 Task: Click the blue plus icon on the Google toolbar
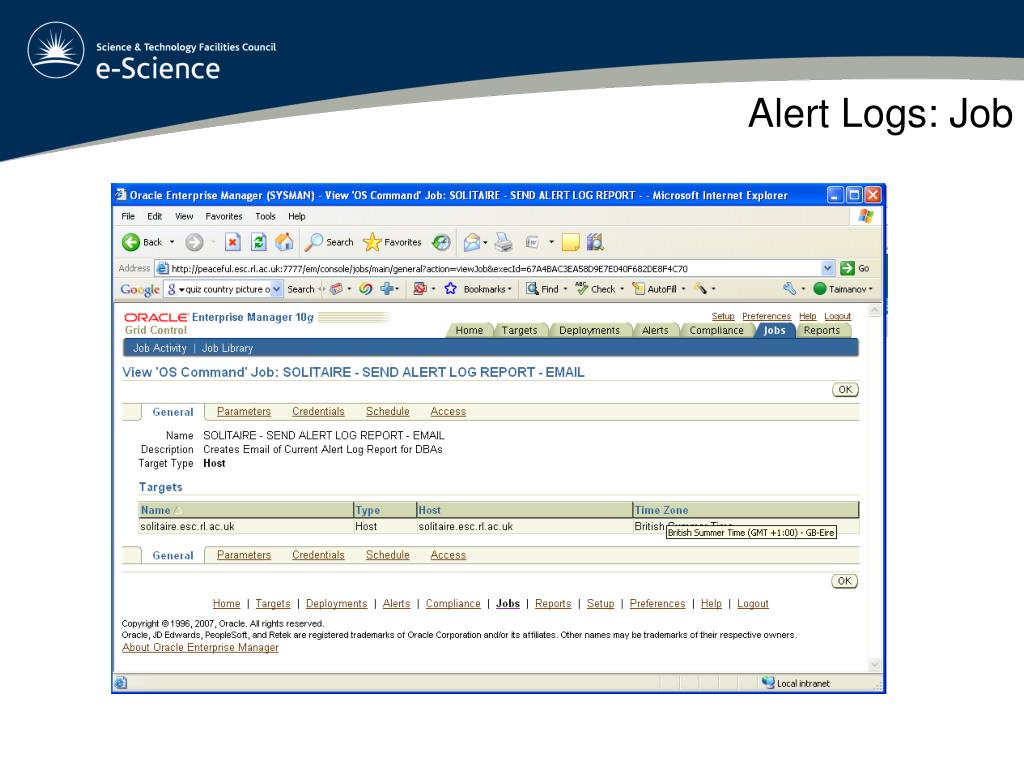pyautogui.click(x=387, y=289)
